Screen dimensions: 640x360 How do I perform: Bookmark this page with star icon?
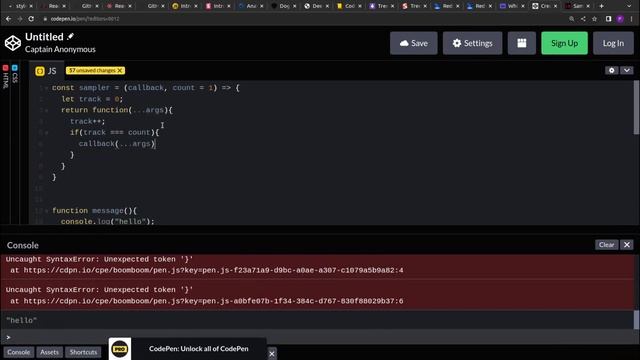[594, 19]
